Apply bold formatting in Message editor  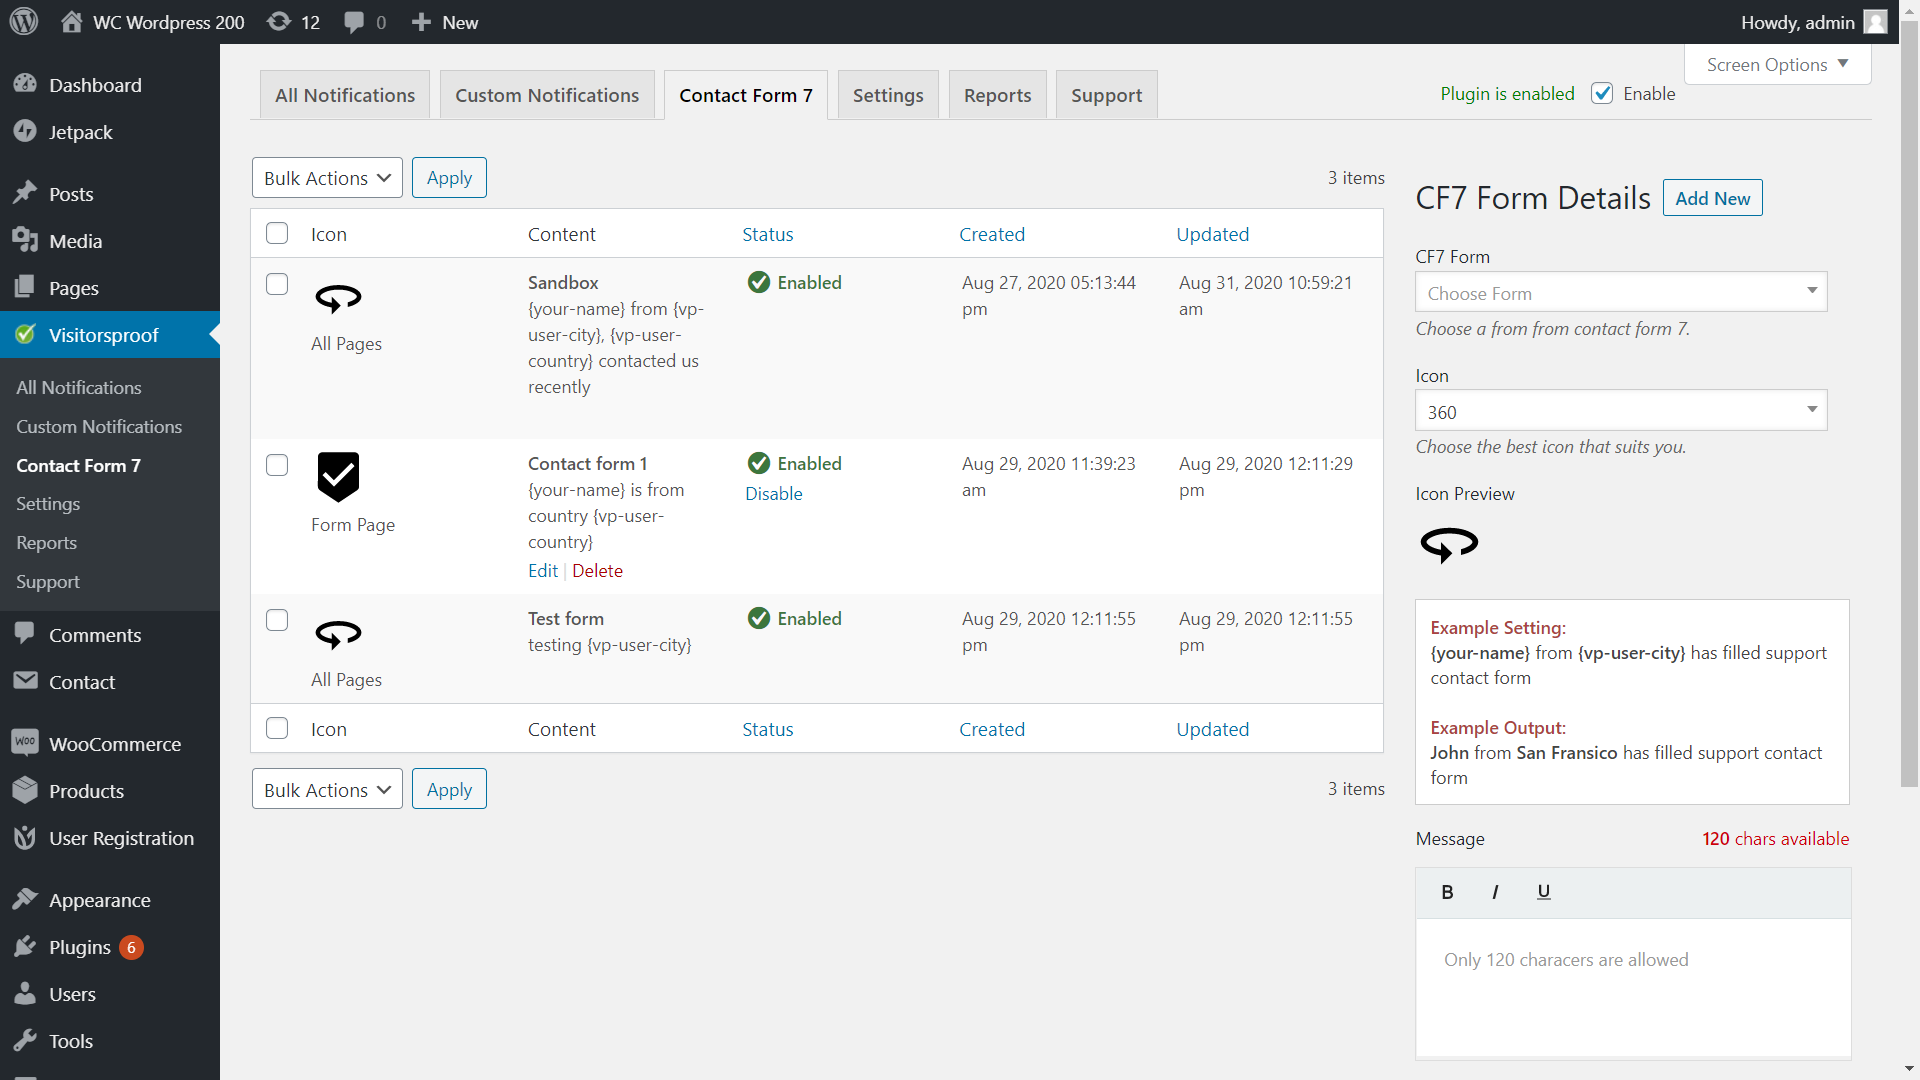[x=1447, y=892]
